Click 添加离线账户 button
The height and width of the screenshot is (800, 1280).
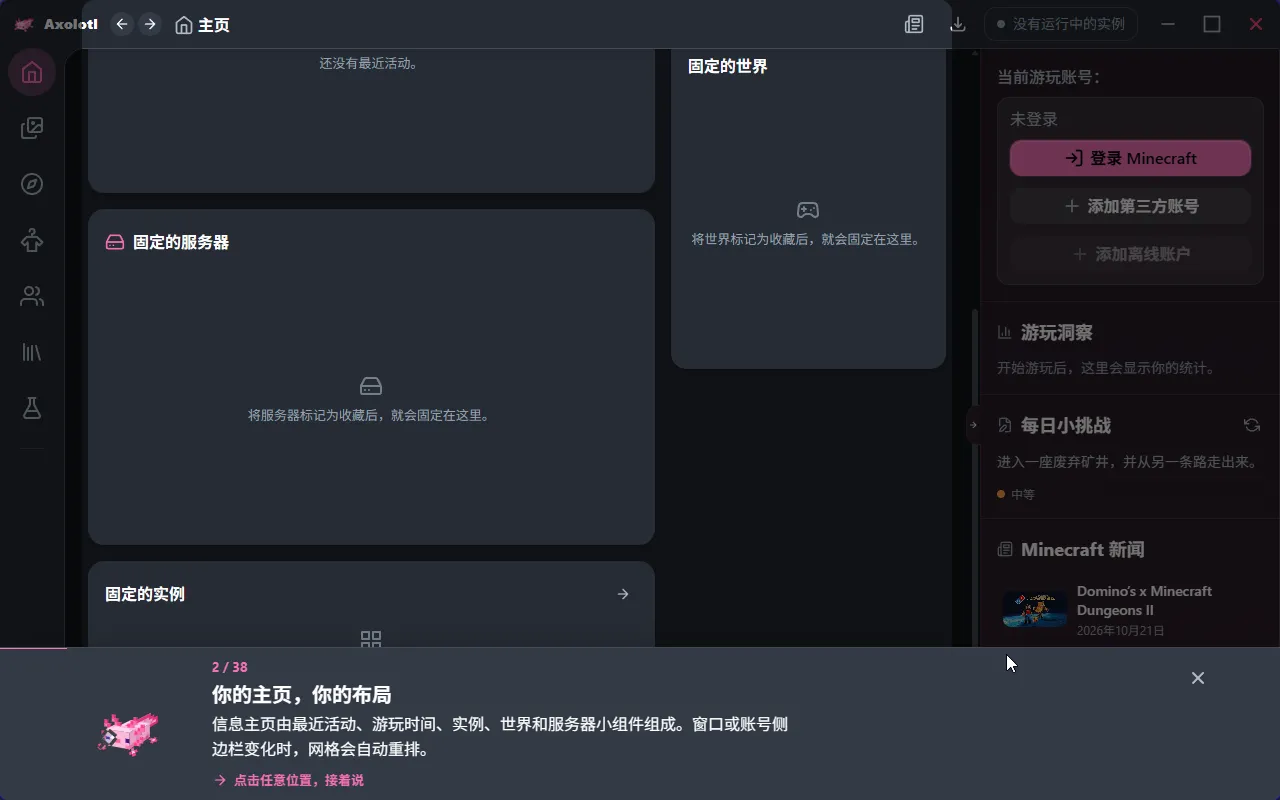click(1130, 254)
